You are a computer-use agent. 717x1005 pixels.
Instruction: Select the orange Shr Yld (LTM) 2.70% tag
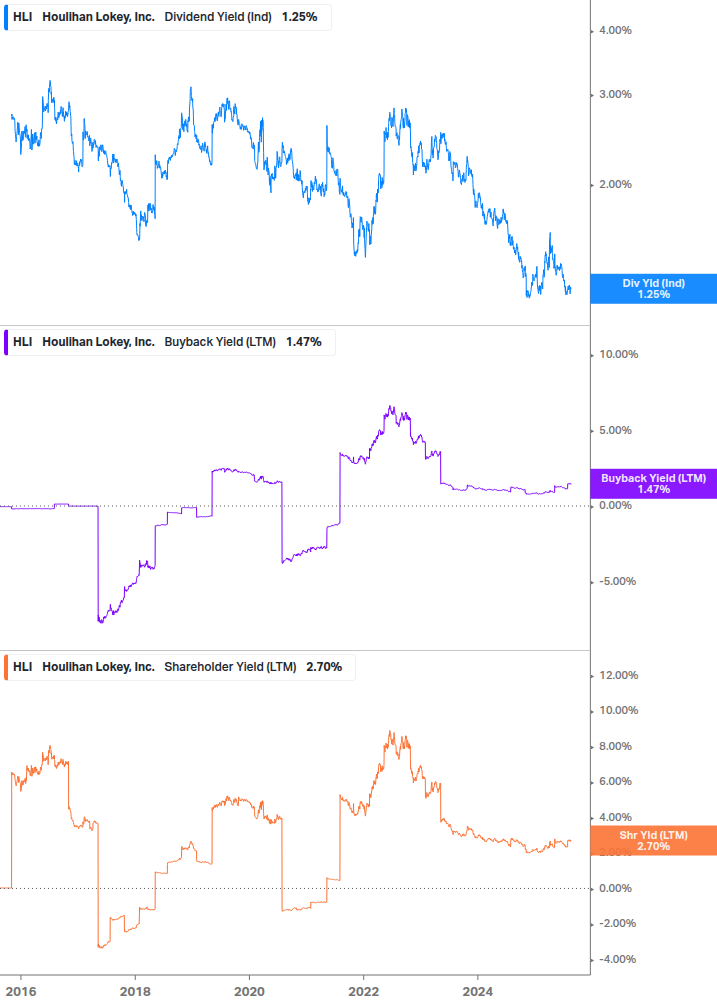click(x=654, y=840)
